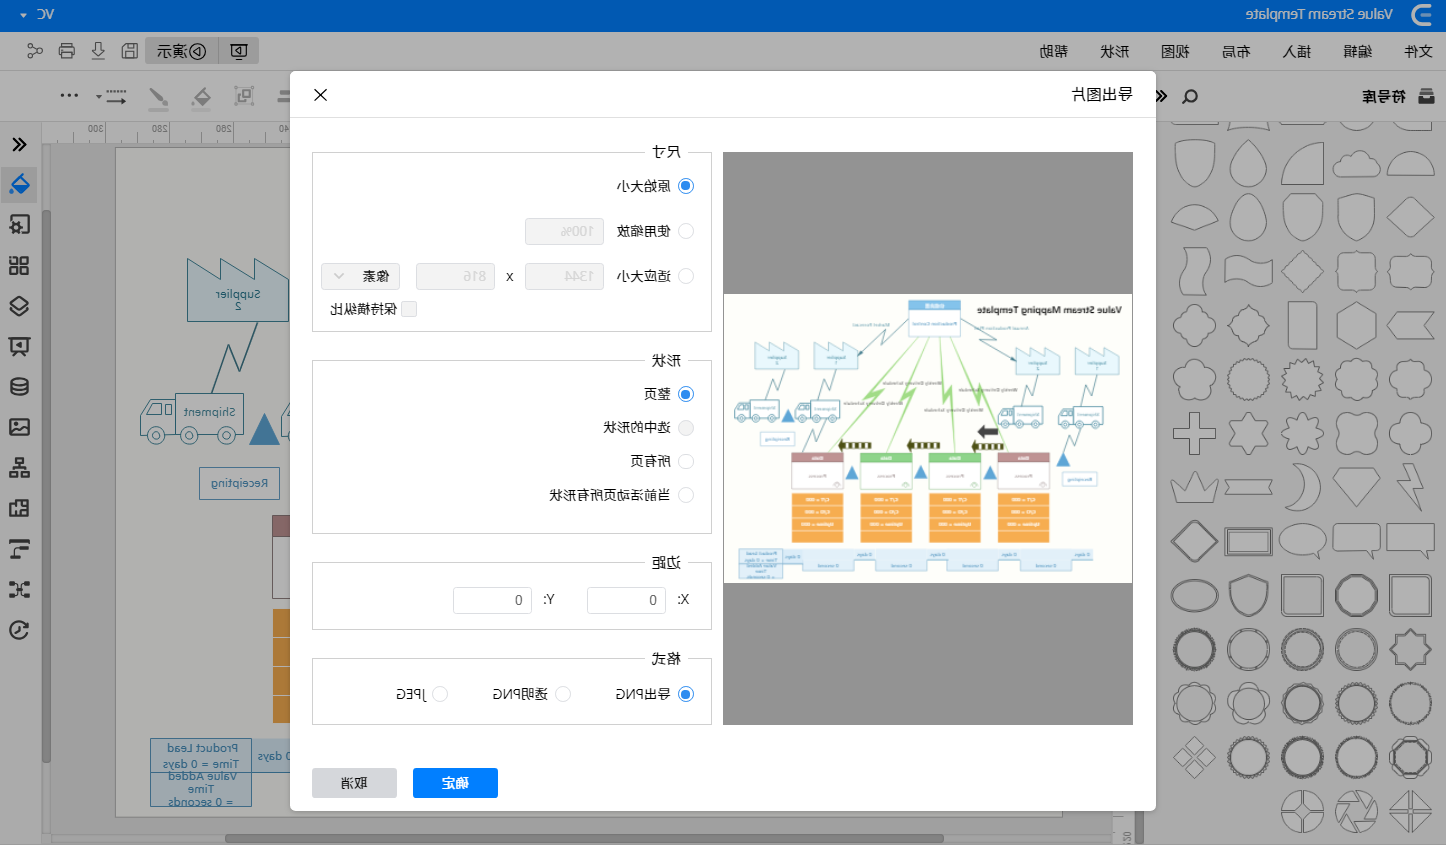The height and width of the screenshot is (845, 1446).
Task: Open the page settings icon in sidebar
Action: click(19, 225)
